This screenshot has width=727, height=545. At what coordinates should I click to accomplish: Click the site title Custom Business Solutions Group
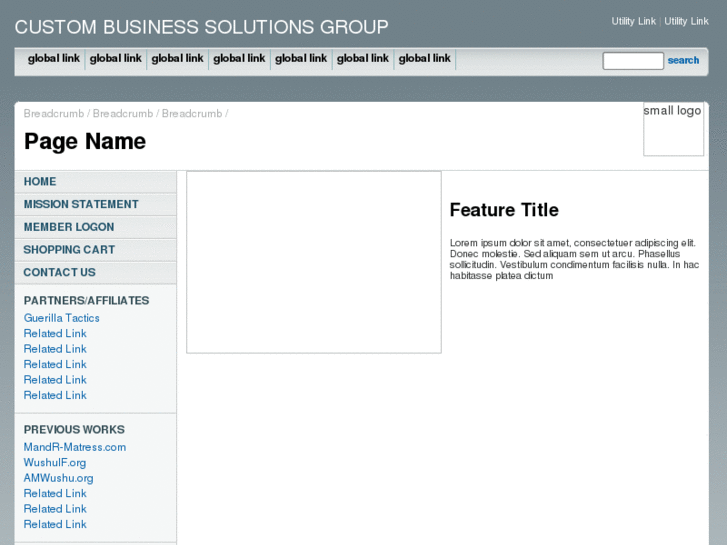201,27
